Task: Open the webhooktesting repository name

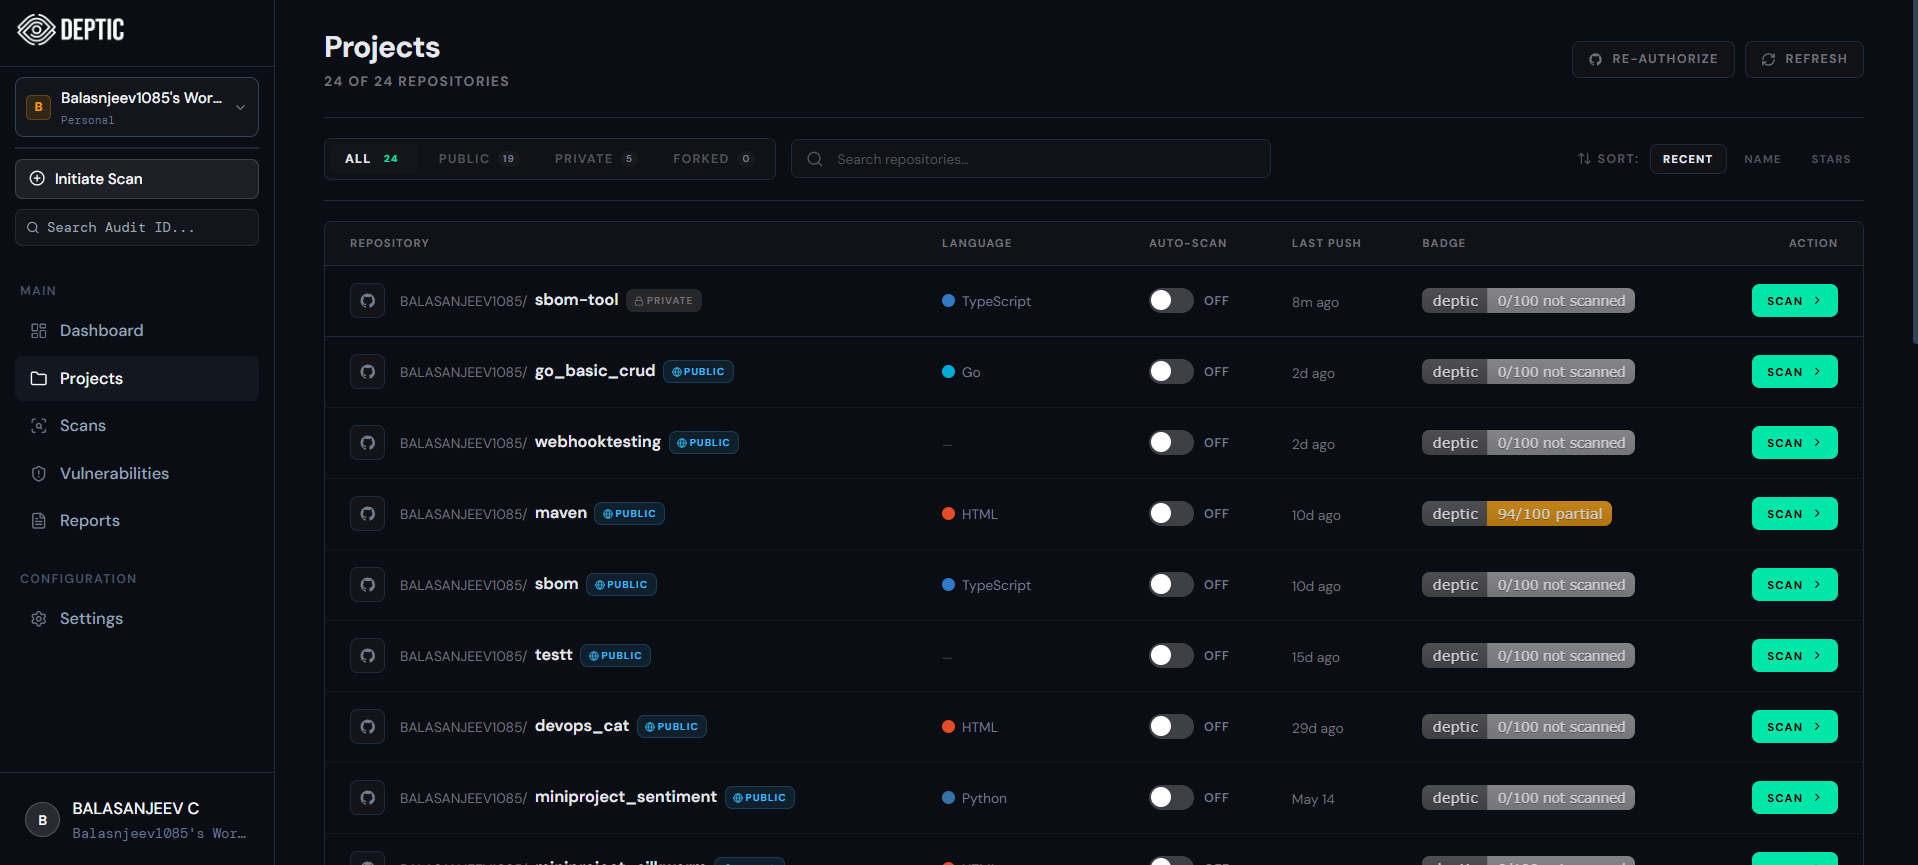Action: [x=598, y=442]
